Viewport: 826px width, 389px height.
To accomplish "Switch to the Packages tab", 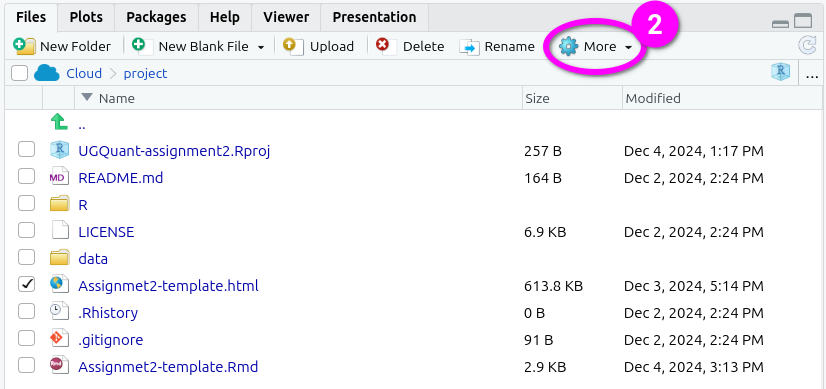I will 156,17.
